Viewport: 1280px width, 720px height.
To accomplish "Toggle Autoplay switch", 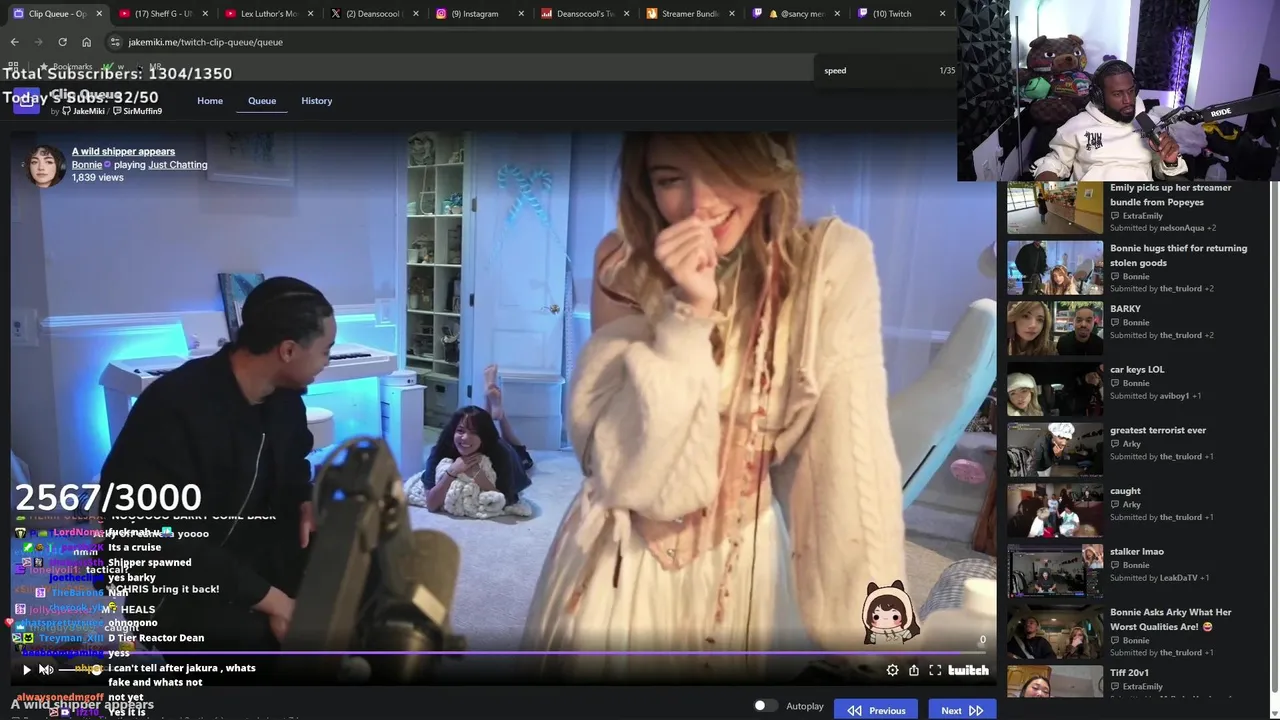I will pyautogui.click(x=765, y=706).
